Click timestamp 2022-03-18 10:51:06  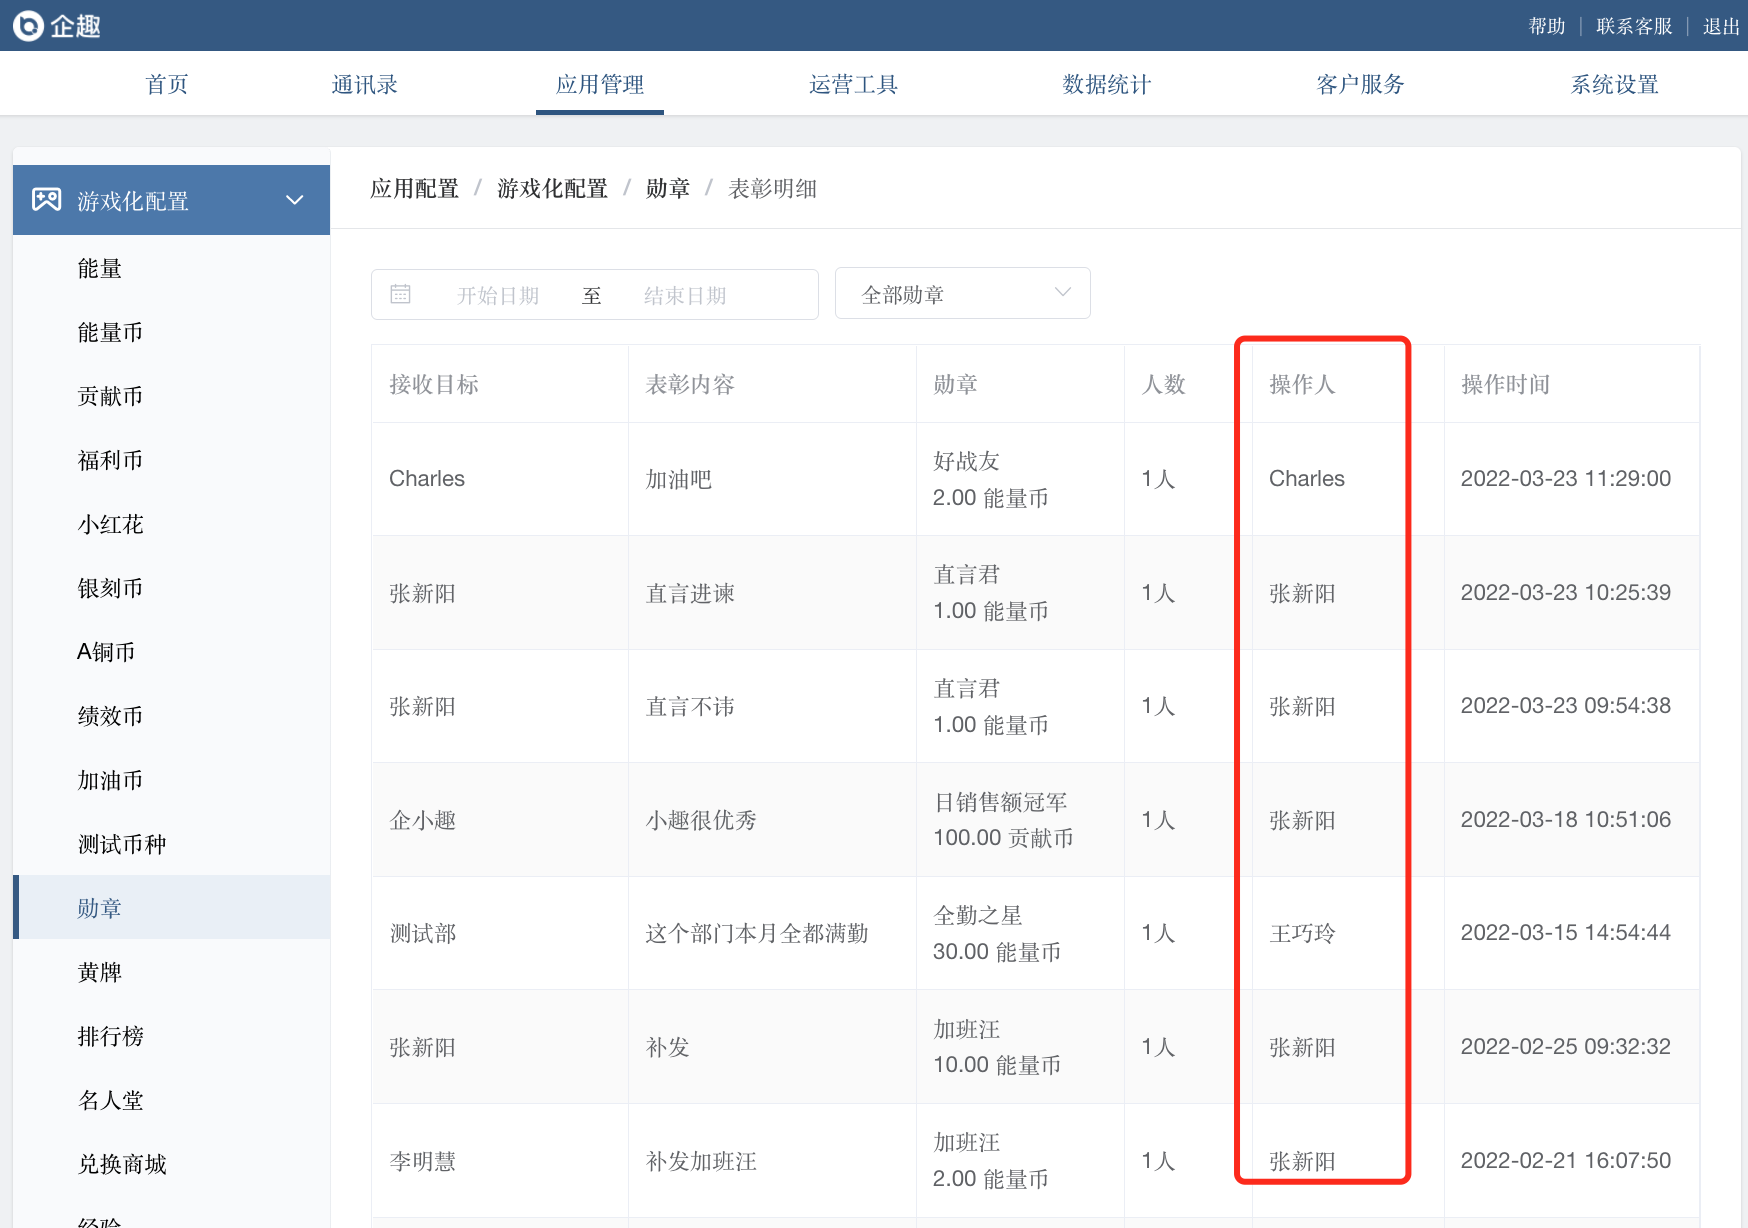click(1566, 819)
